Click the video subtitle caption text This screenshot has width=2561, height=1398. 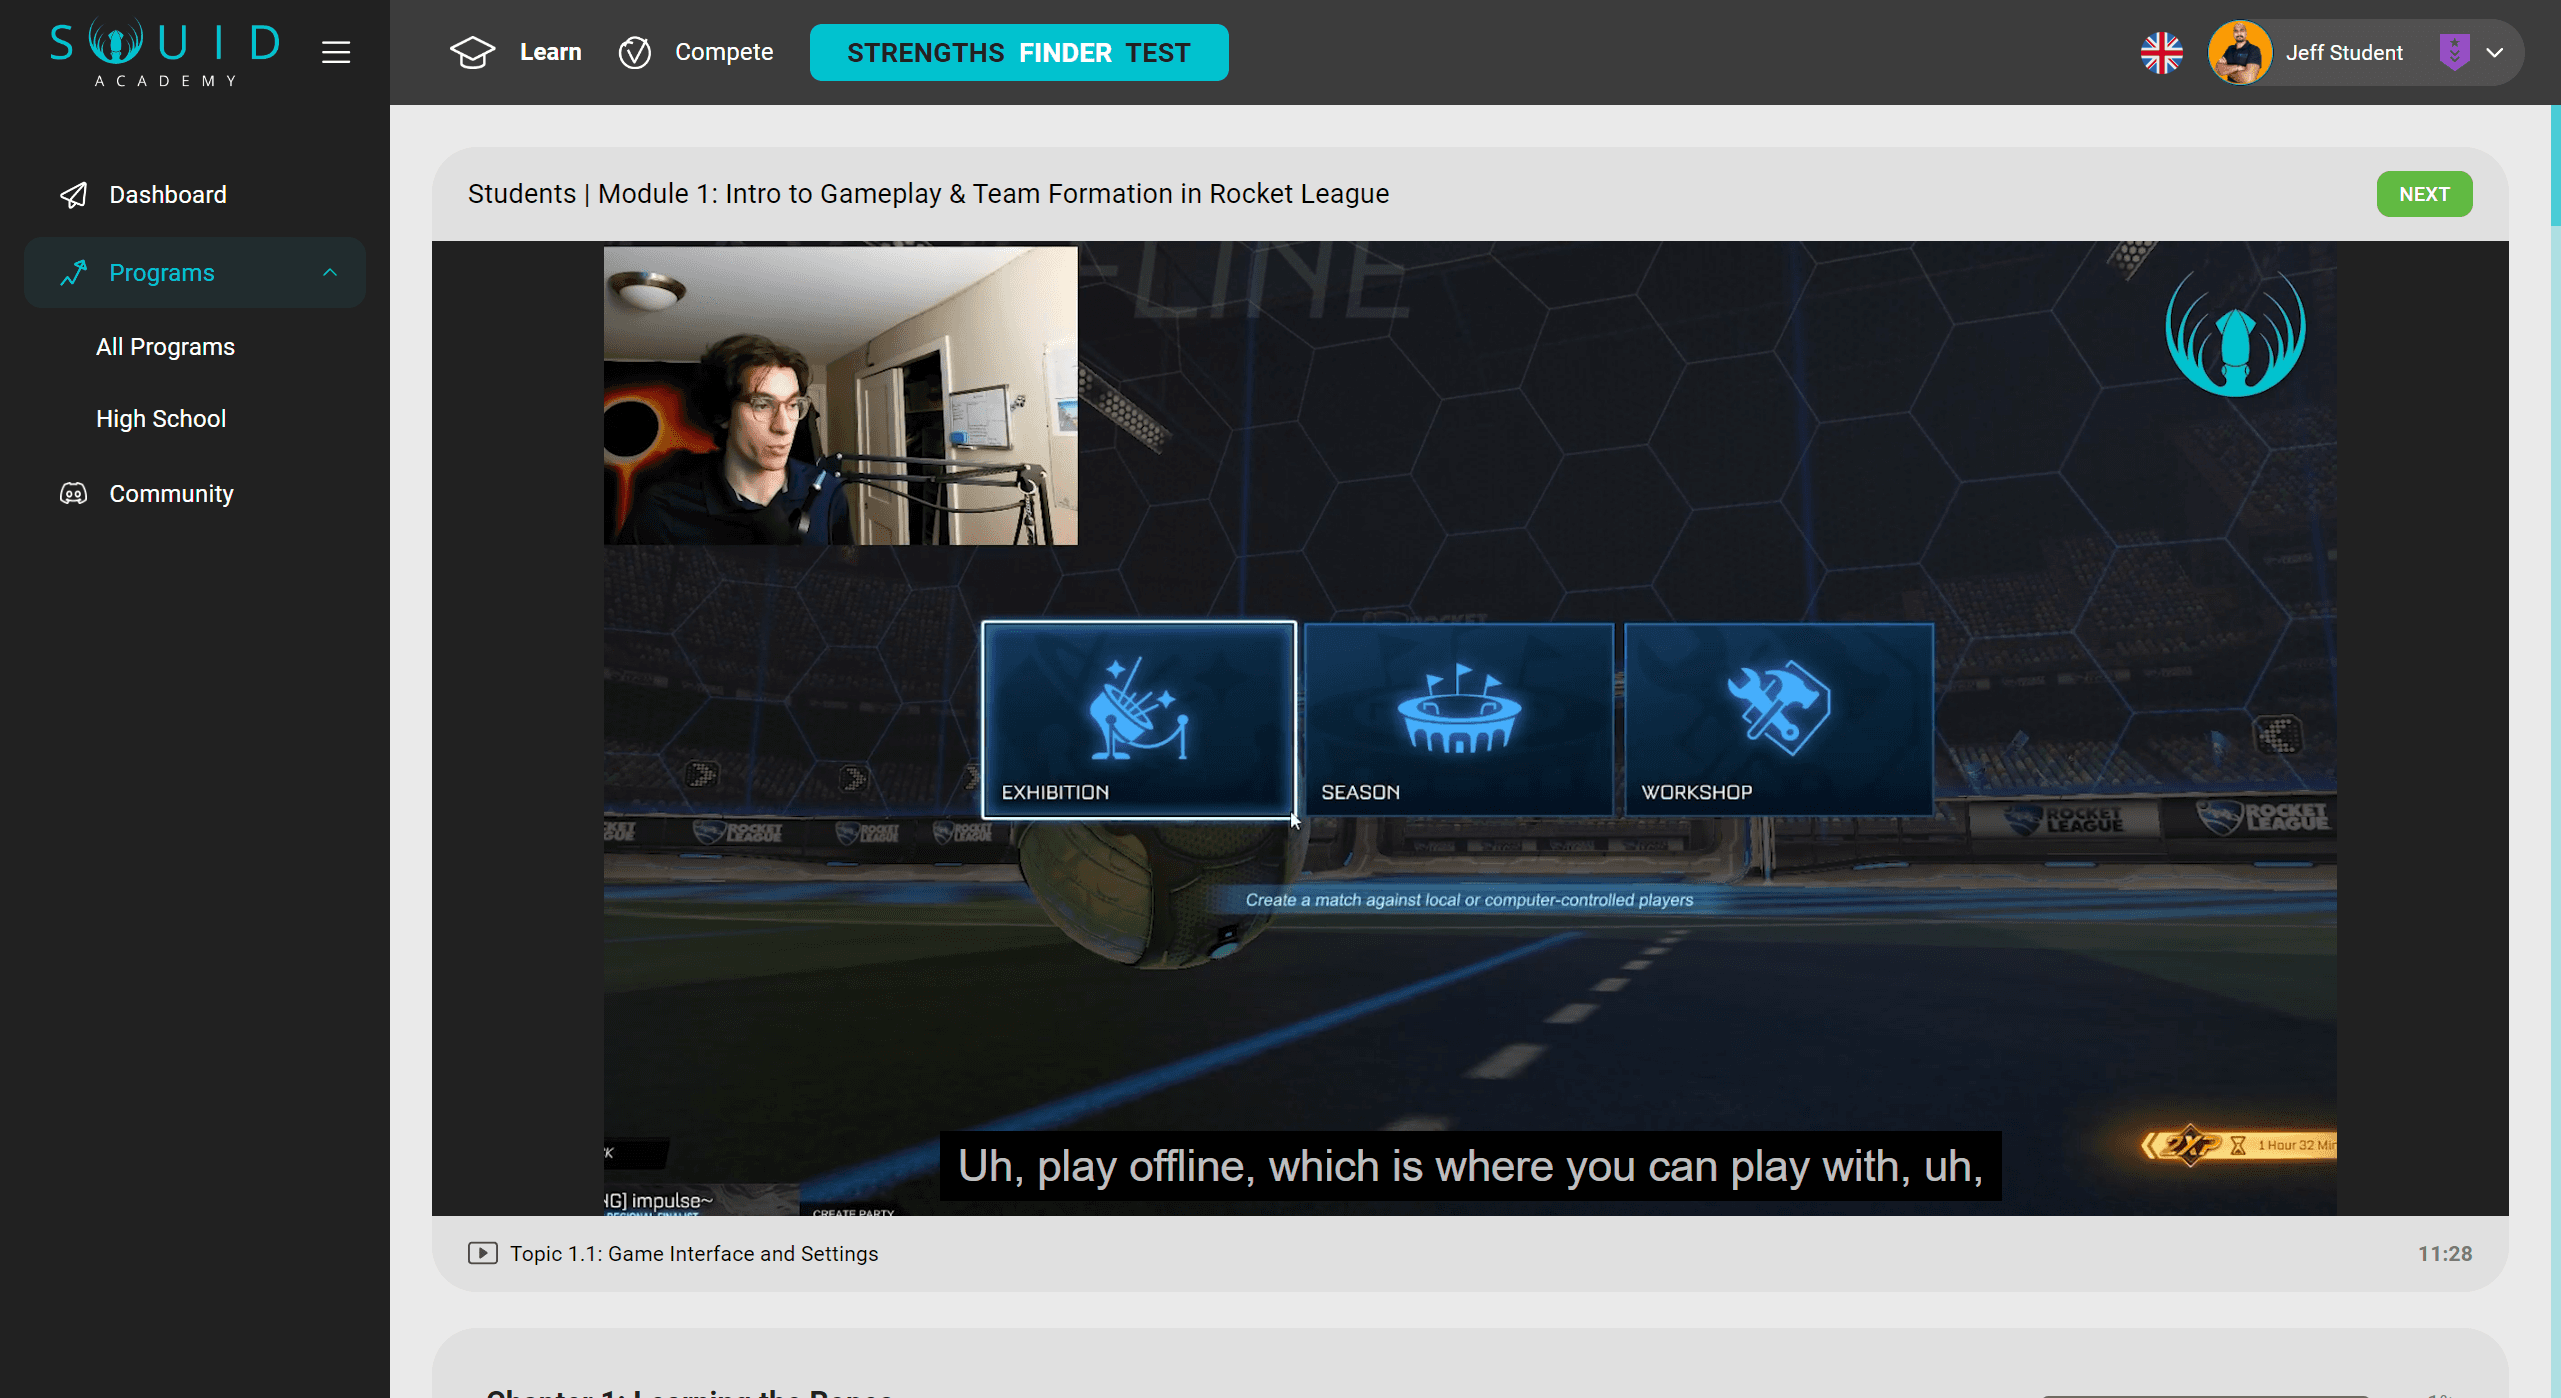pos(1470,1166)
